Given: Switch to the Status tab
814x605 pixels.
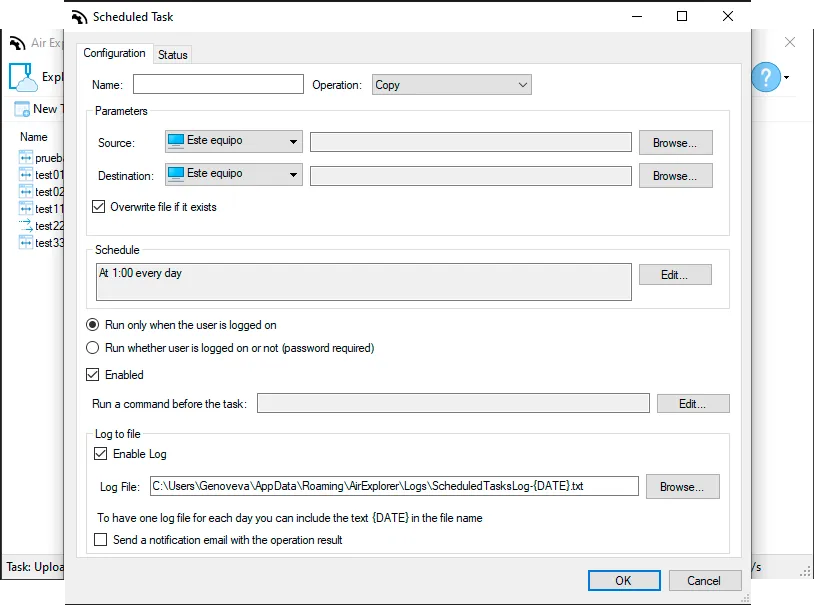Looking at the screenshot, I should [172, 55].
